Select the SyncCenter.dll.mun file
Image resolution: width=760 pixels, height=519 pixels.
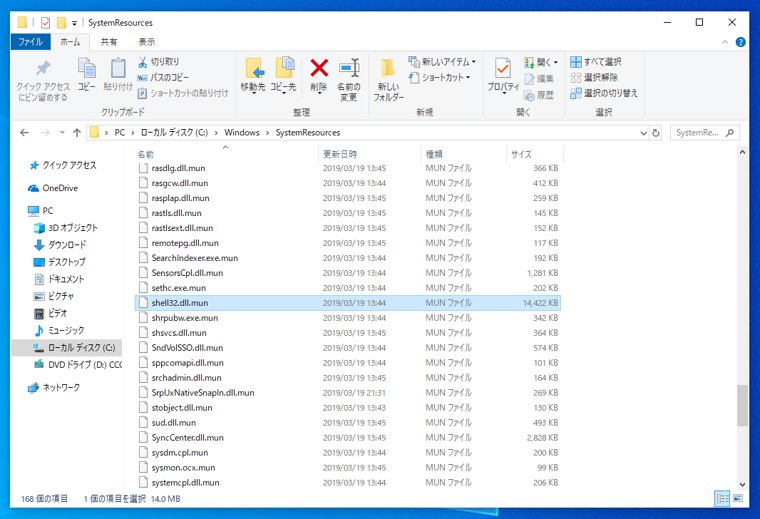click(348, 438)
